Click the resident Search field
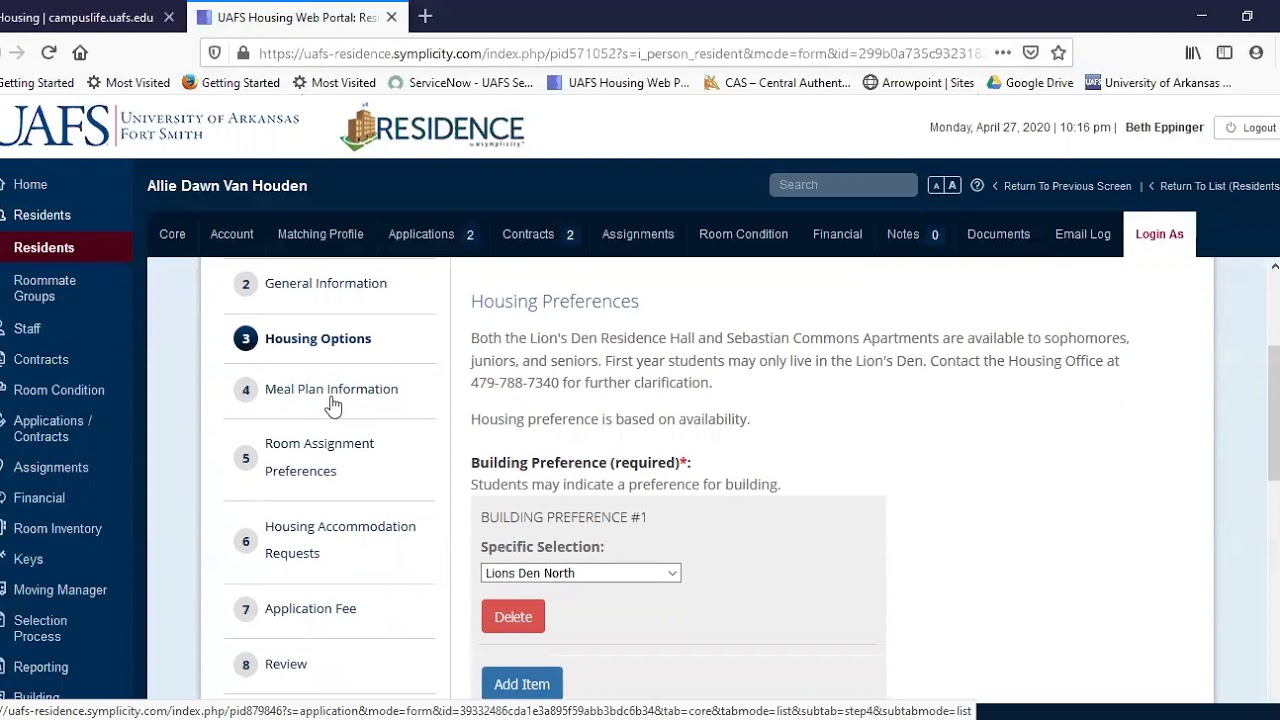Viewport: 1280px width, 720px height. [843, 185]
